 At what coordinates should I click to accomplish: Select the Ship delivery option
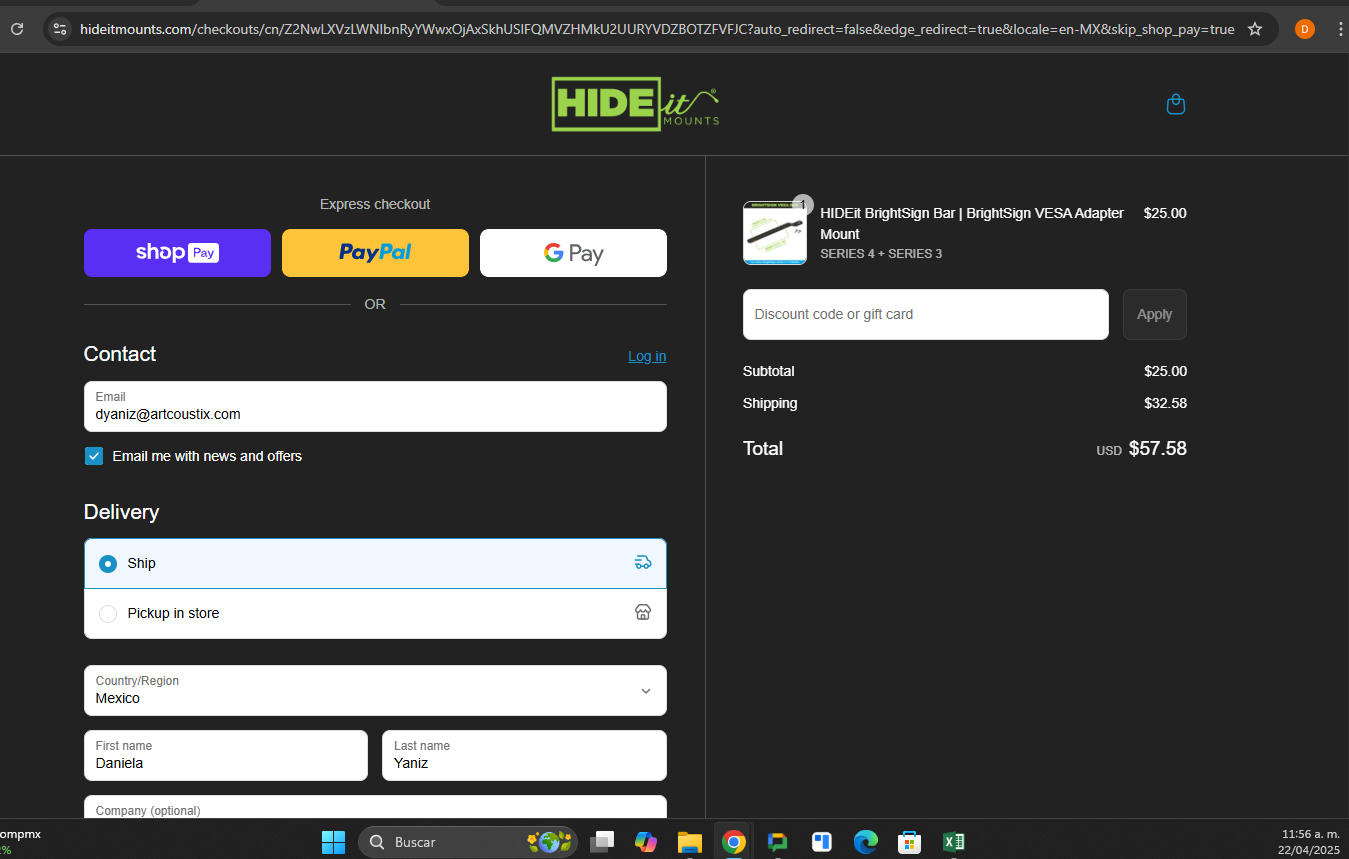[x=375, y=564]
